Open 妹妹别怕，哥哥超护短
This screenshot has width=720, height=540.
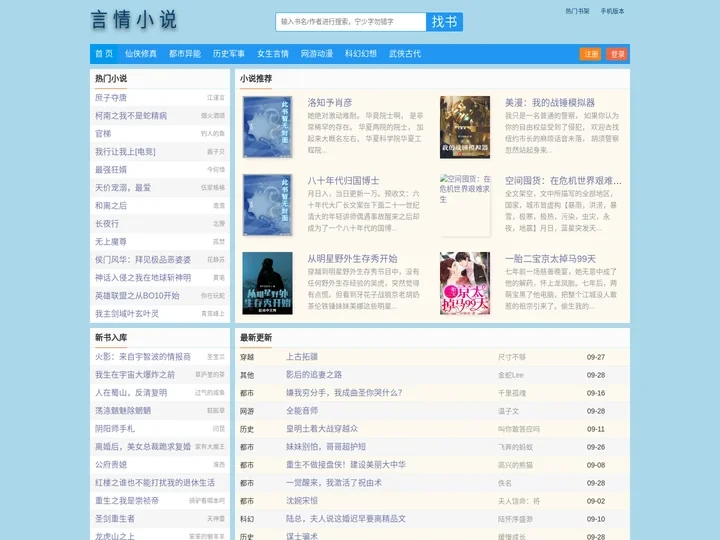coord(326,446)
